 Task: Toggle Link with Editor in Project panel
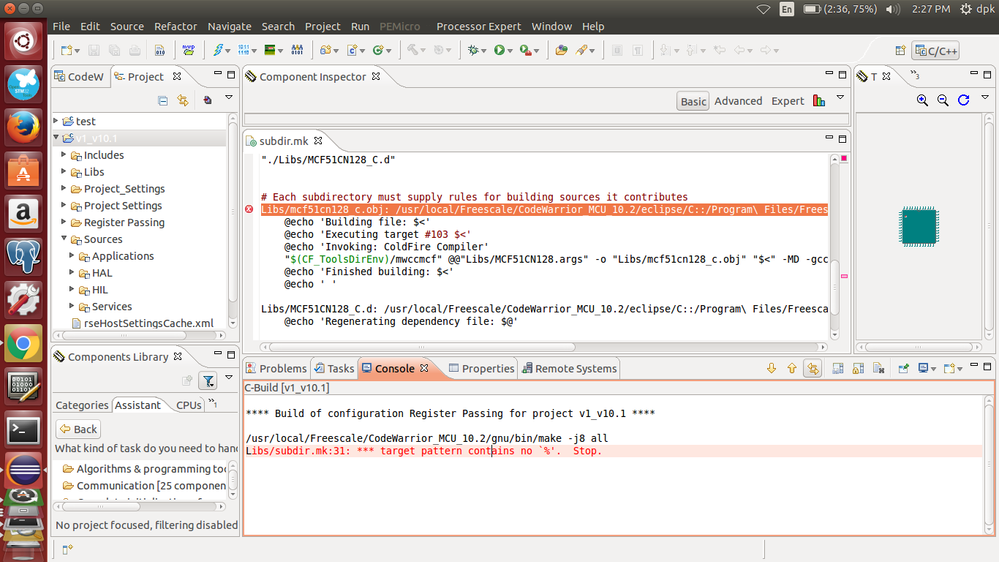183,100
